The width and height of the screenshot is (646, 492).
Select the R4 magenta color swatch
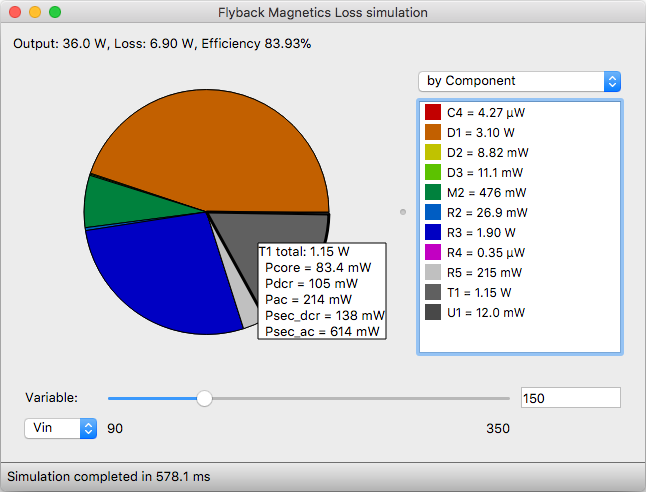point(433,252)
